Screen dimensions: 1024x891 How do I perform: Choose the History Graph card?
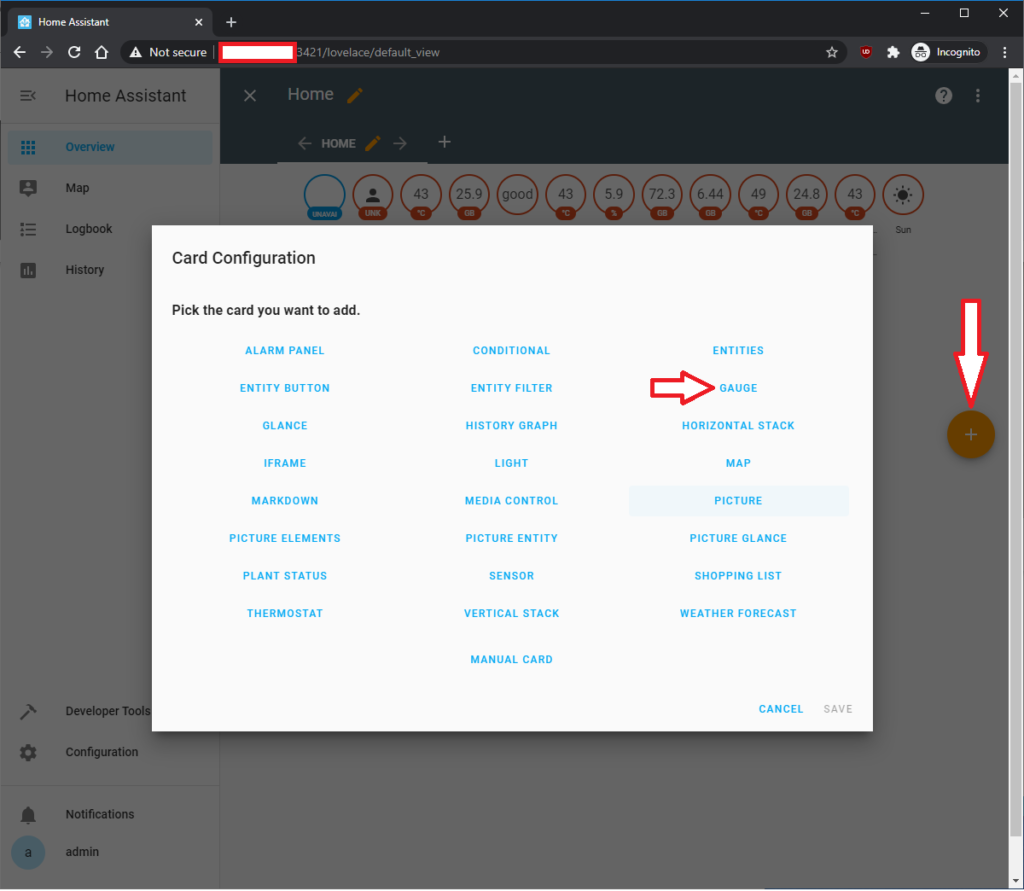(x=511, y=426)
